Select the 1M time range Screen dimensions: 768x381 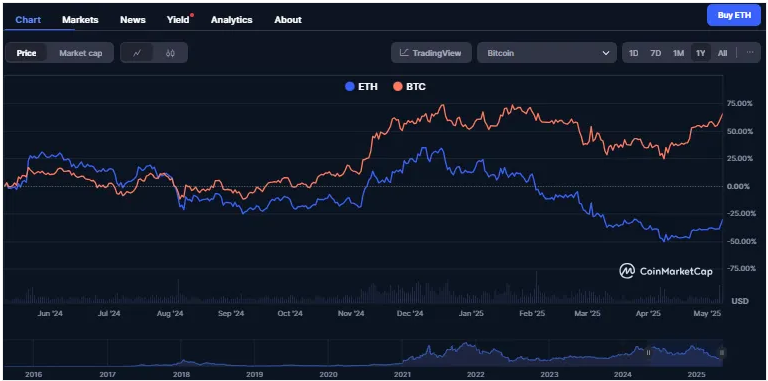tap(678, 53)
